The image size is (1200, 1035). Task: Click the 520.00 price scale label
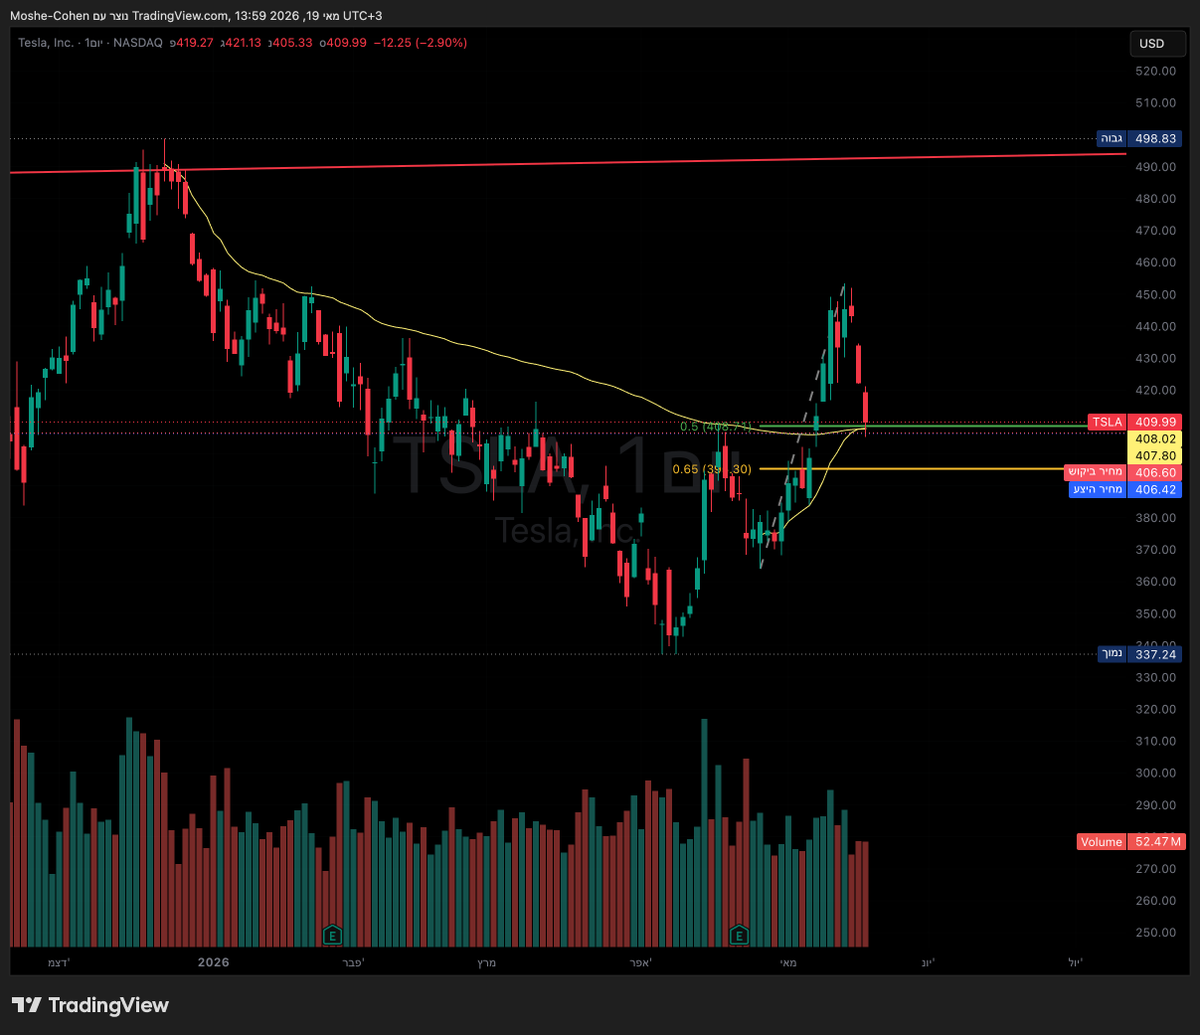(x=1155, y=71)
